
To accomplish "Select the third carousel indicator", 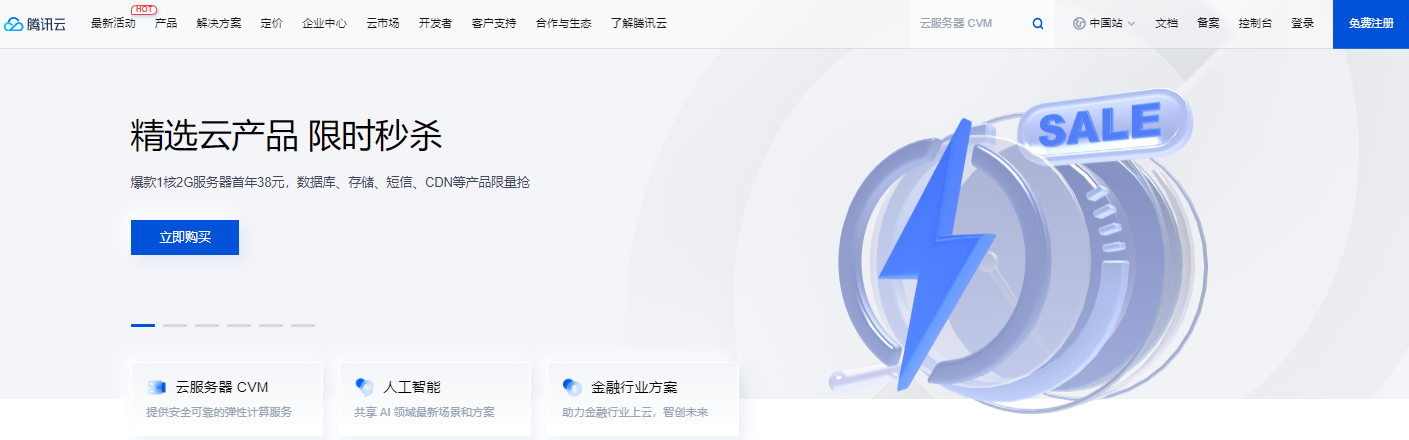I will click(207, 325).
